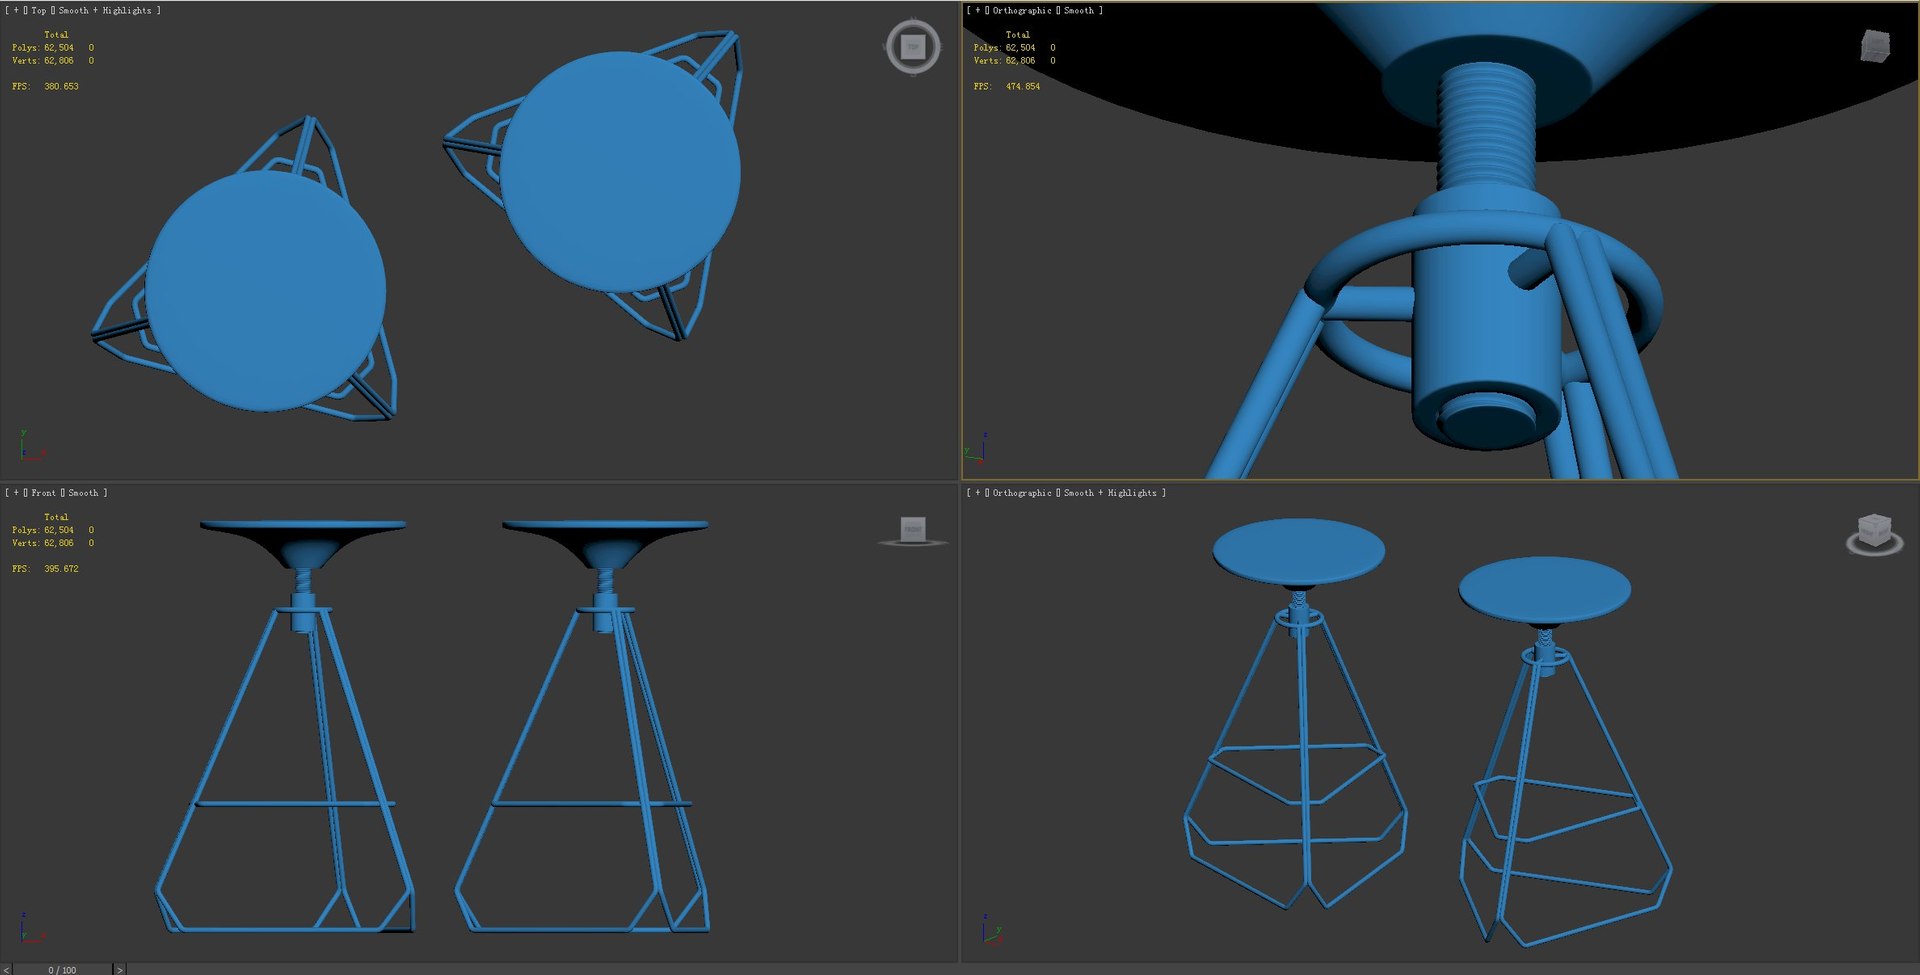Click Polys count 62,504 in Top viewport
Viewport: 1920px width, 975px height.
59,48
